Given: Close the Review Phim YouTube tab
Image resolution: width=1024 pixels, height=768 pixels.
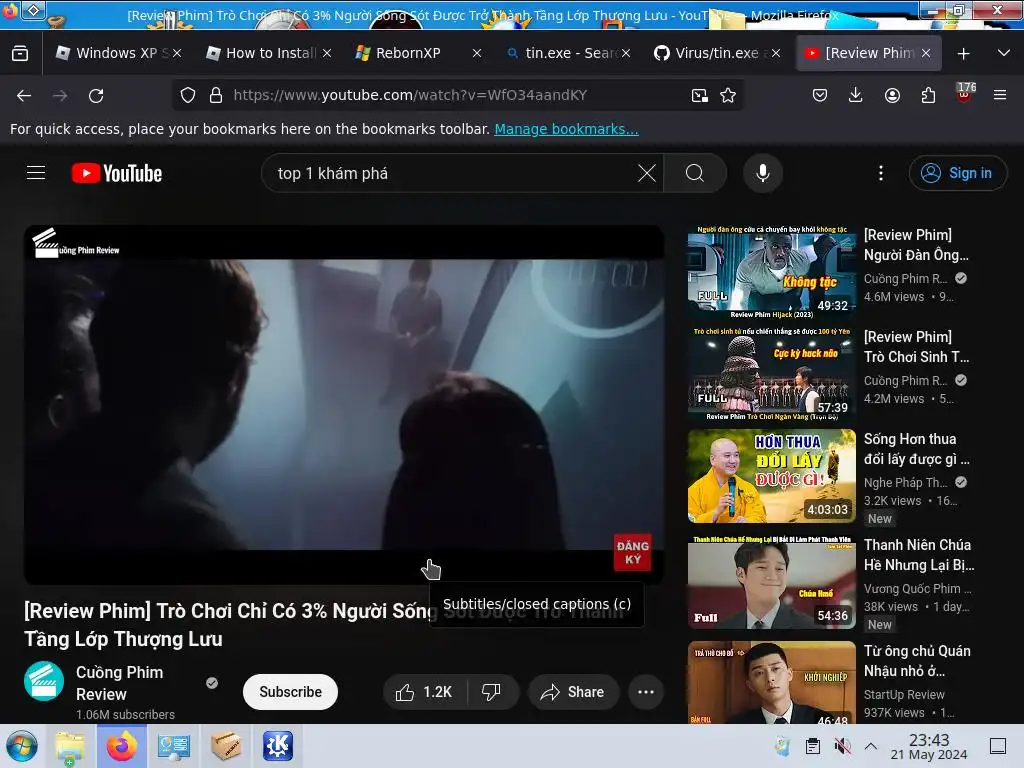Looking at the screenshot, I should click(x=926, y=53).
